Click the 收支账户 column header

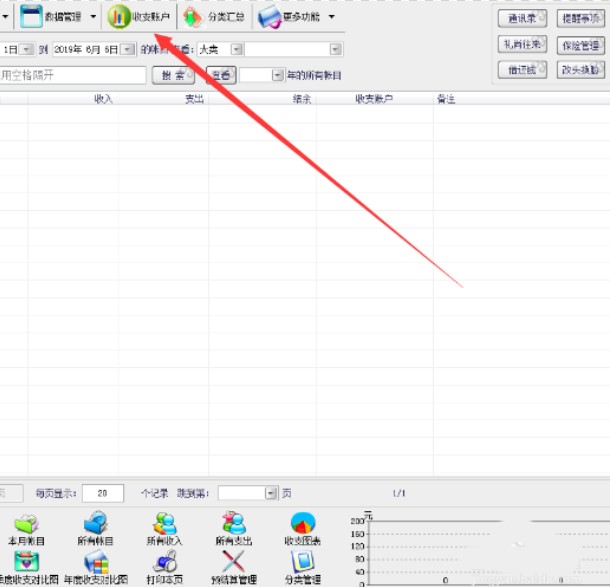point(375,99)
